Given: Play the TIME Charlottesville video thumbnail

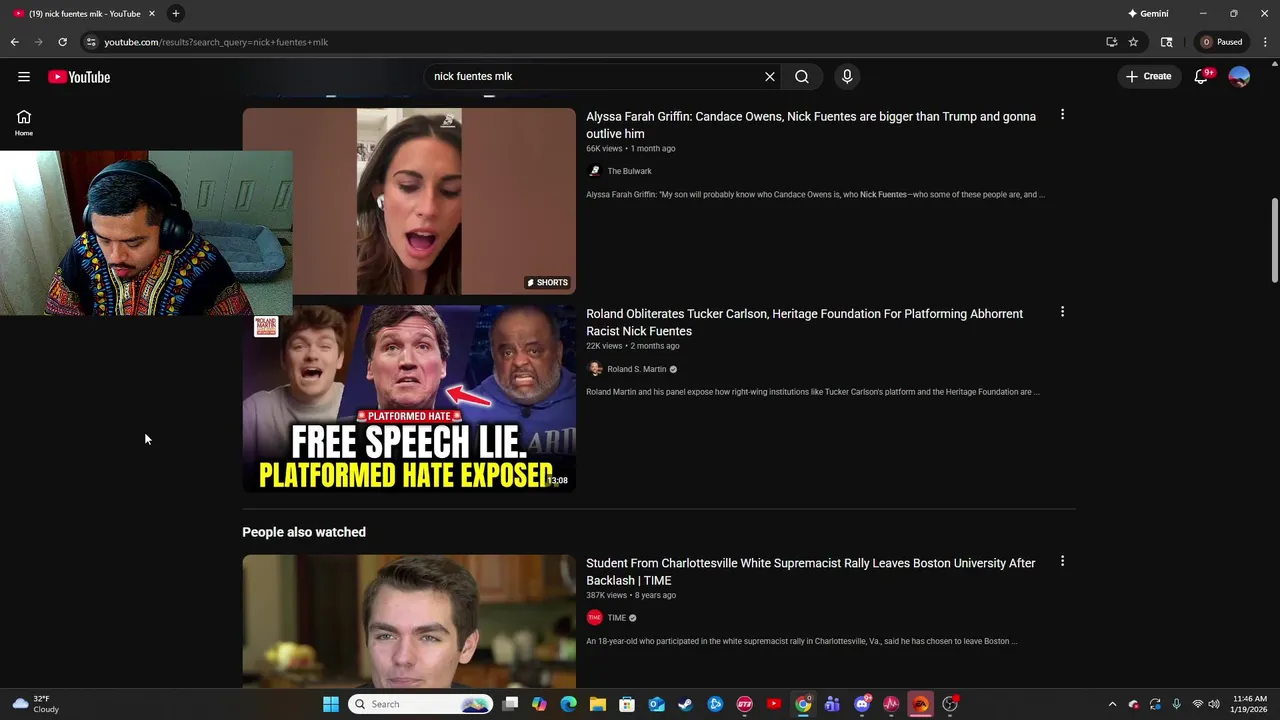Looking at the screenshot, I should [x=409, y=621].
